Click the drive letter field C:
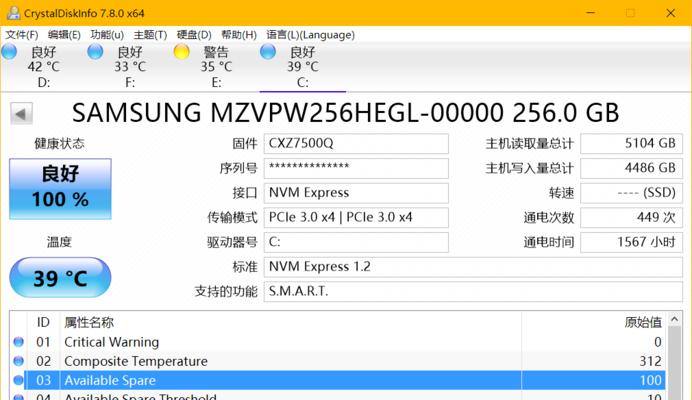 [x=356, y=242]
